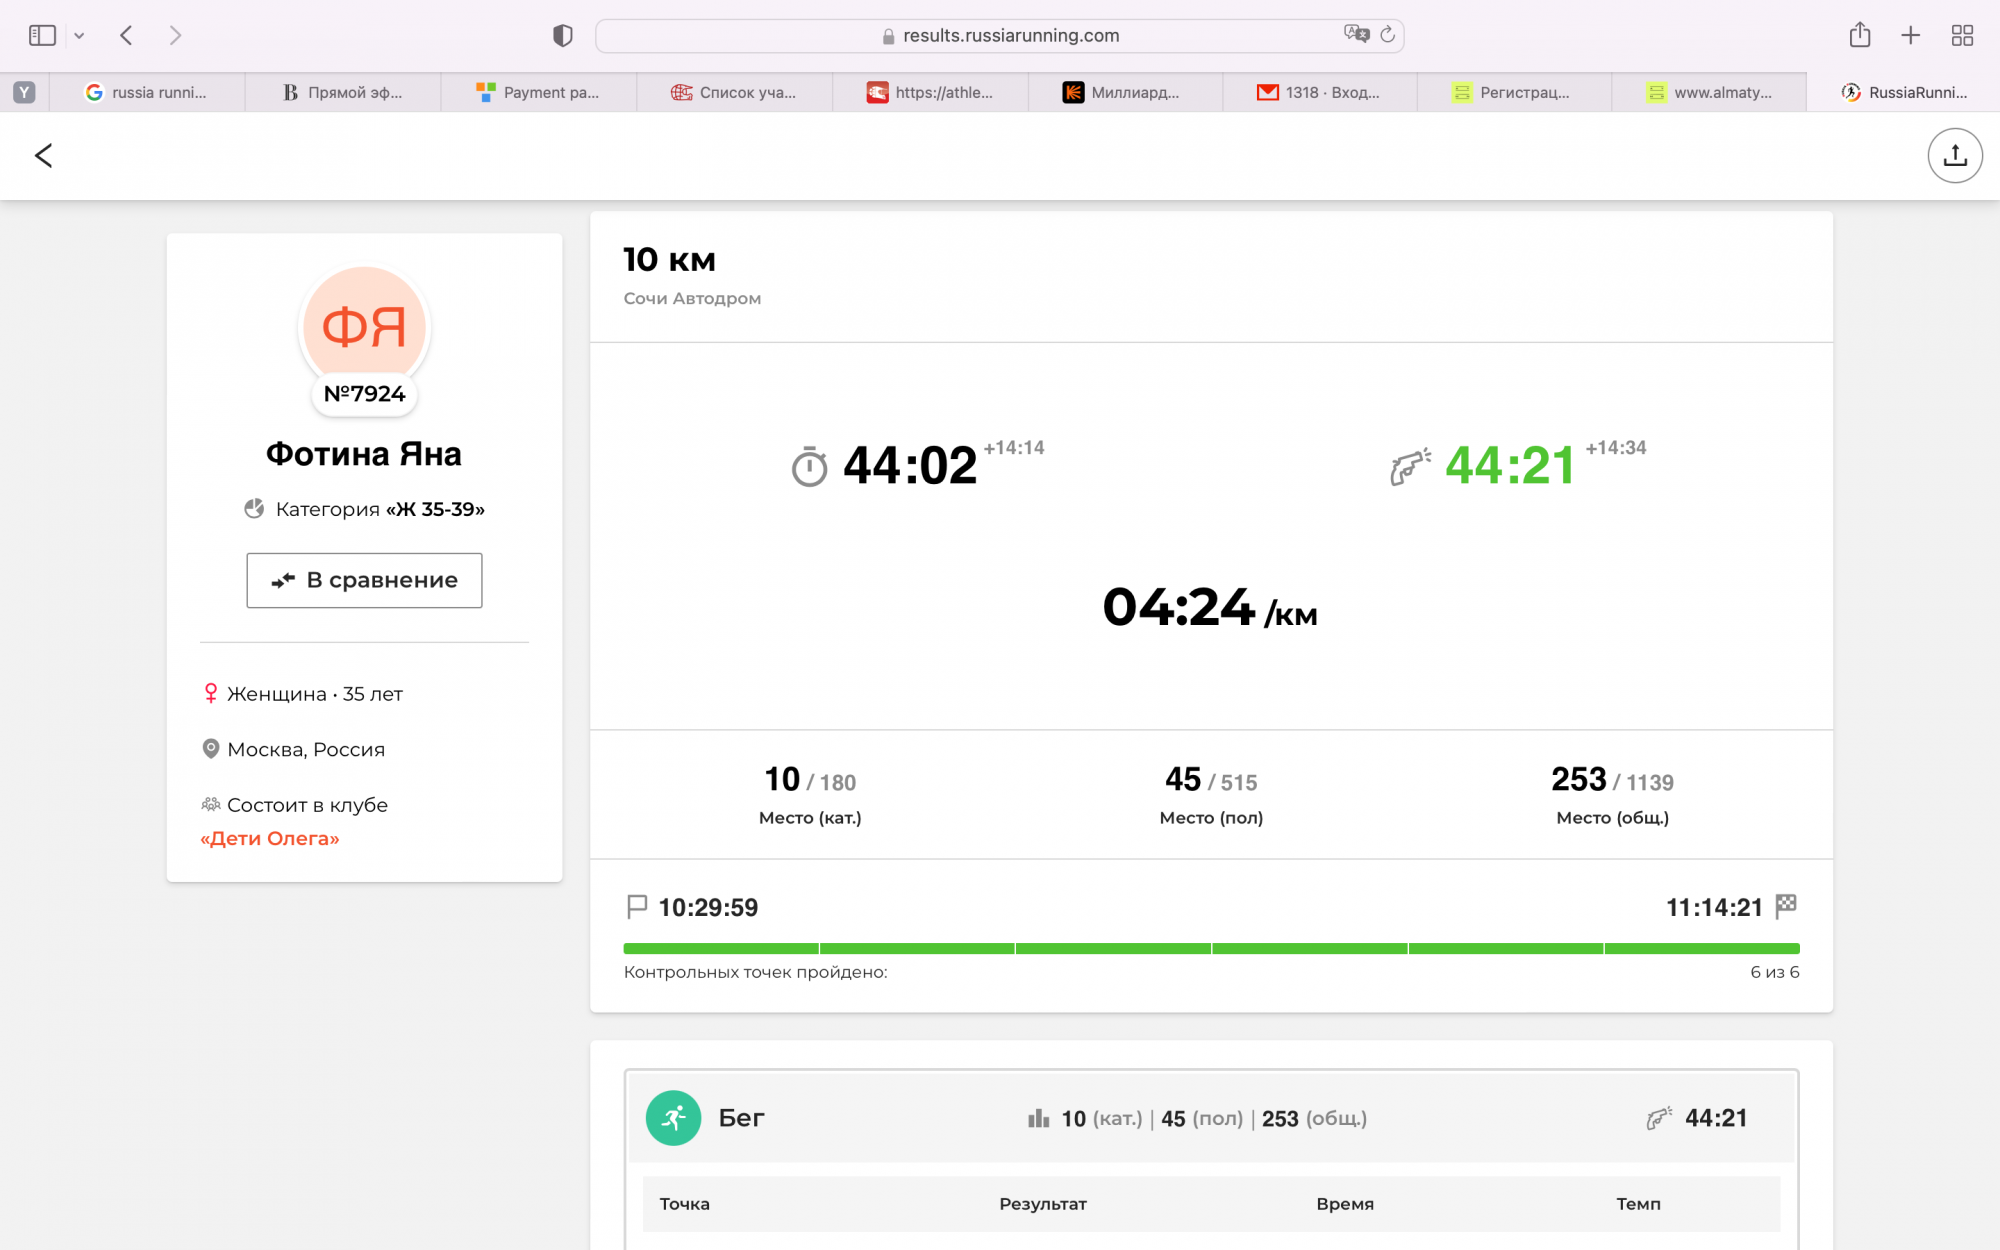Image resolution: width=2000 pixels, height=1250 pixels.
Task: Click the privacy shield icon
Action: pyautogui.click(x=563, y=36)
